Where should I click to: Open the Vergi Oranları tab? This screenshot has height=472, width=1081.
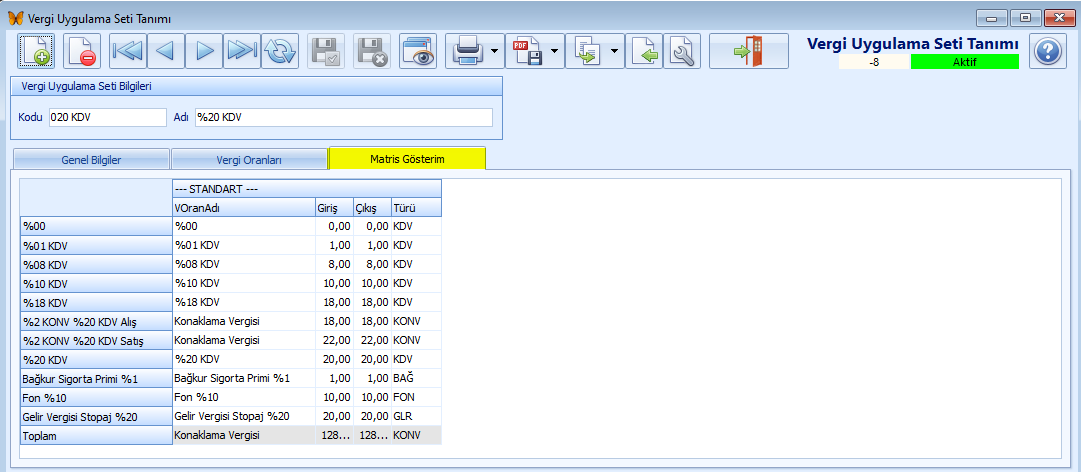tap(249, 159)
